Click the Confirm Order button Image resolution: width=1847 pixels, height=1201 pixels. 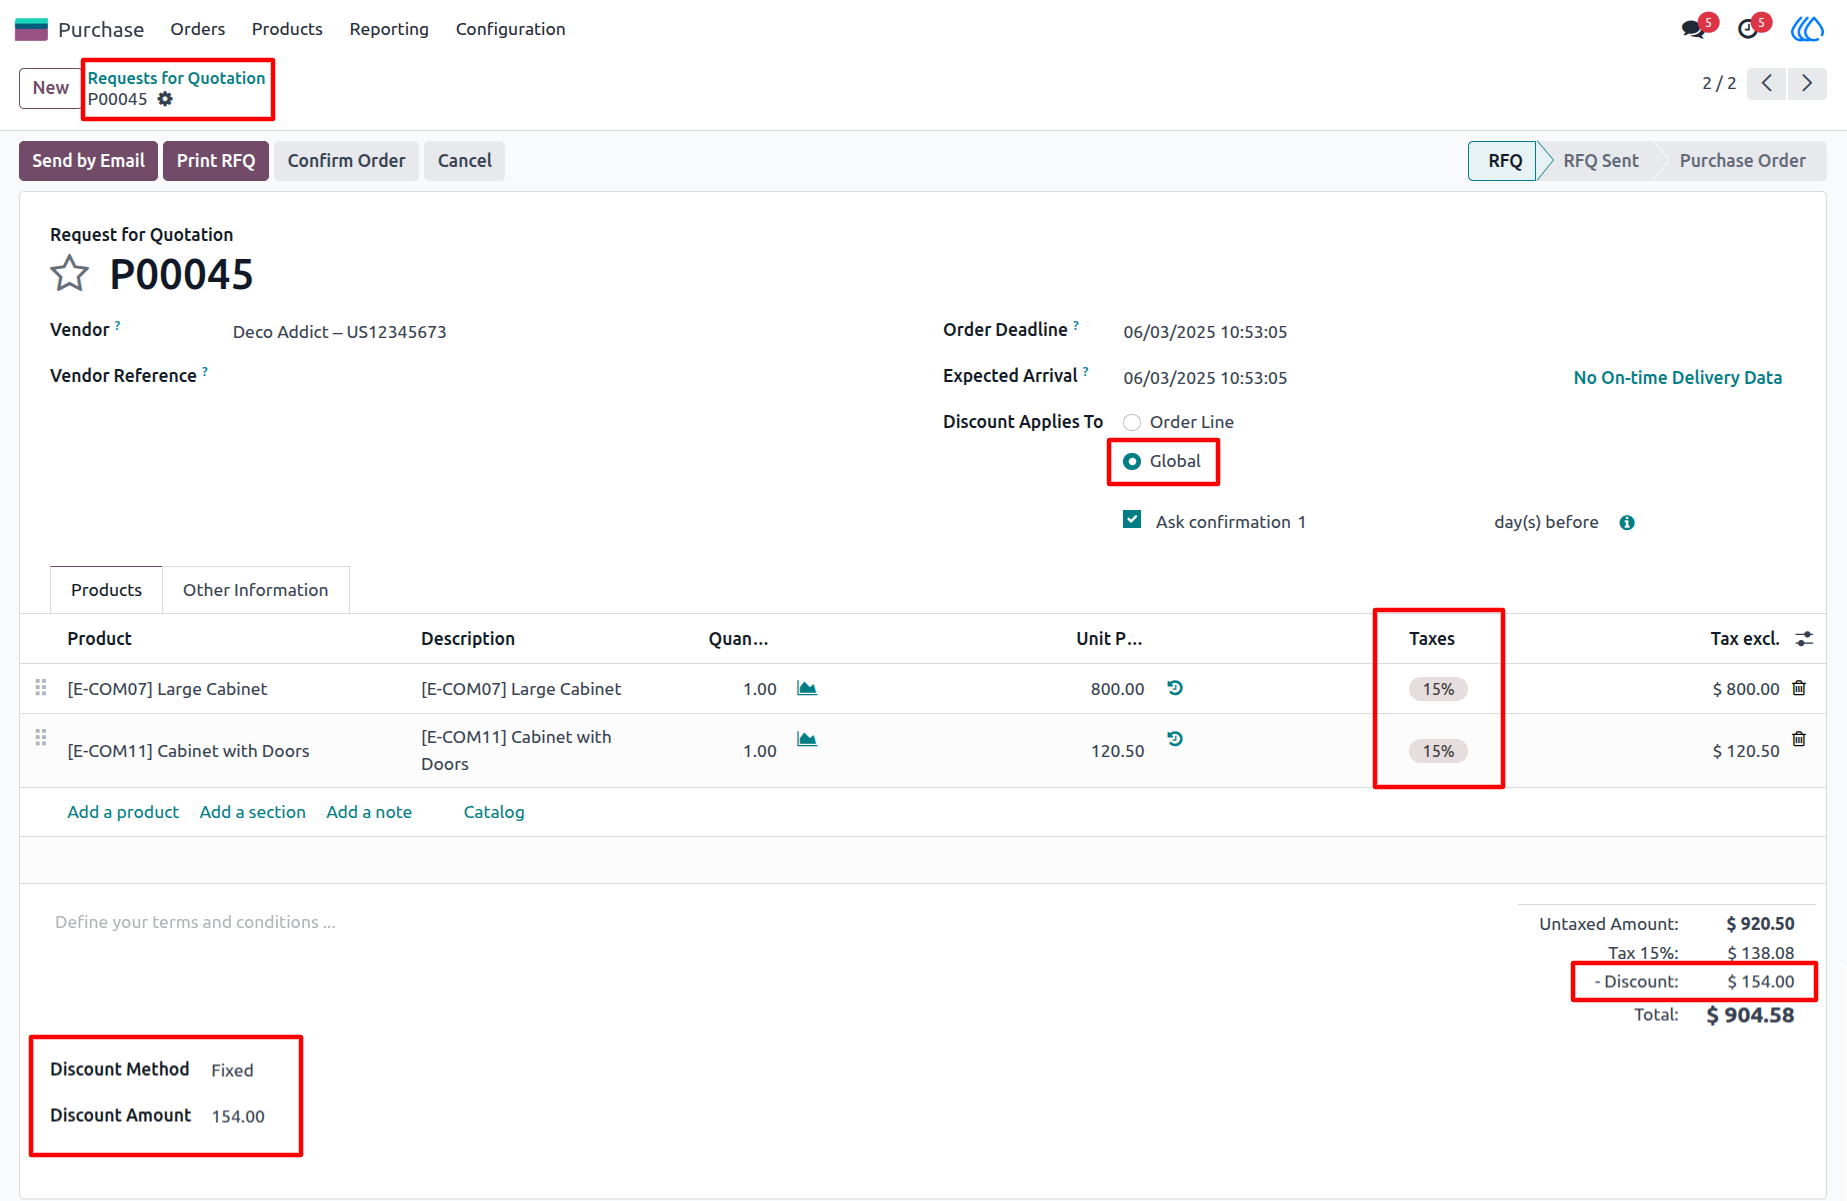pyautogui.click(x=346, y=161)
